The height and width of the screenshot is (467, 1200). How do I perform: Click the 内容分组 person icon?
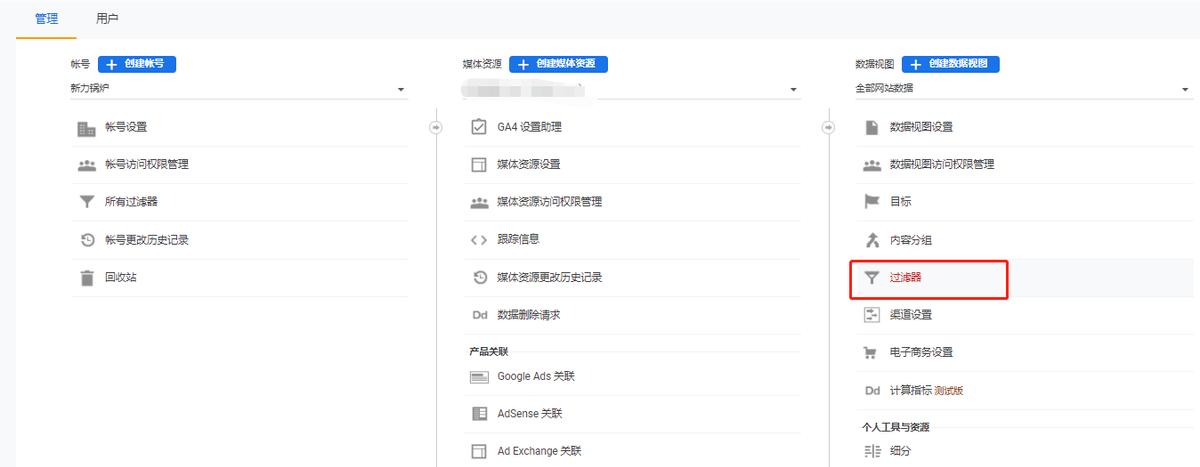click(x=871, y=240)
